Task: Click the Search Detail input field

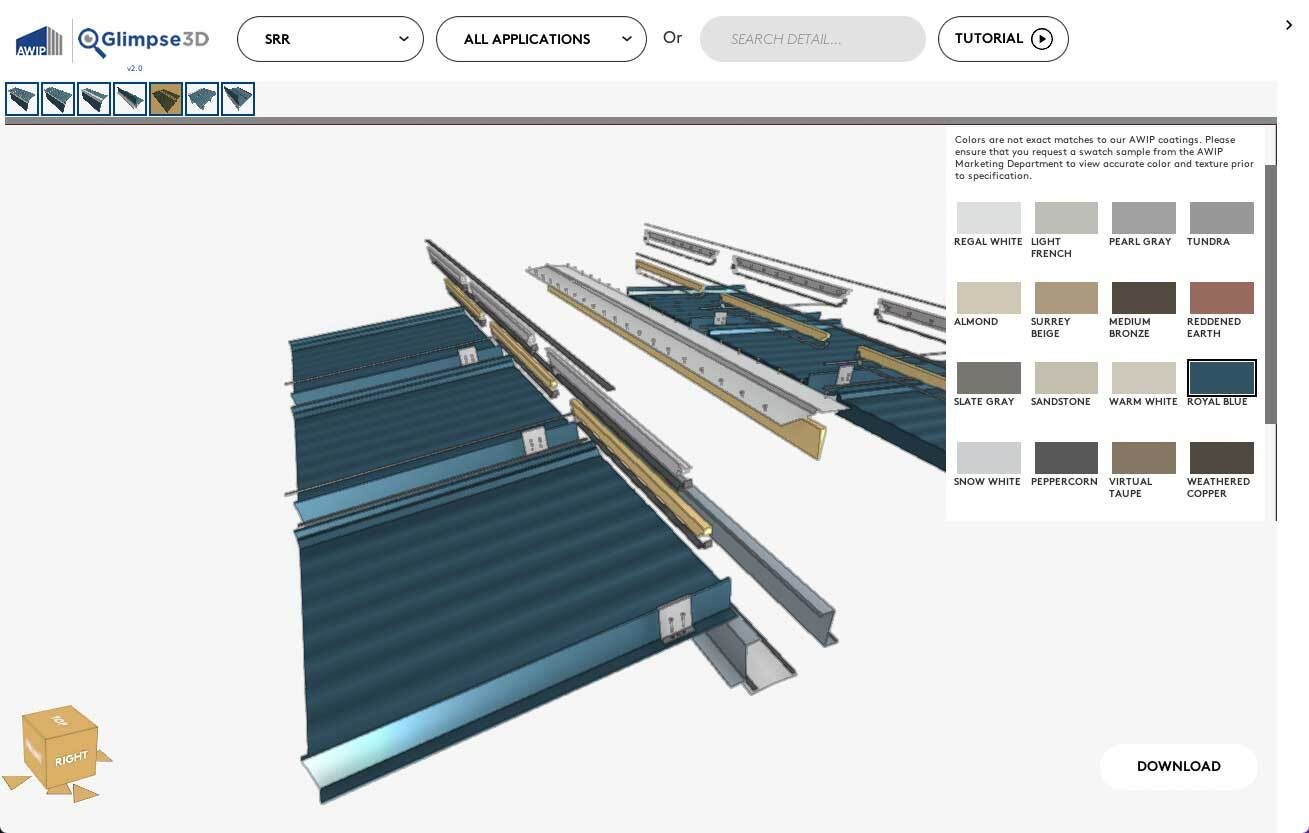Action: pos(812,39)
